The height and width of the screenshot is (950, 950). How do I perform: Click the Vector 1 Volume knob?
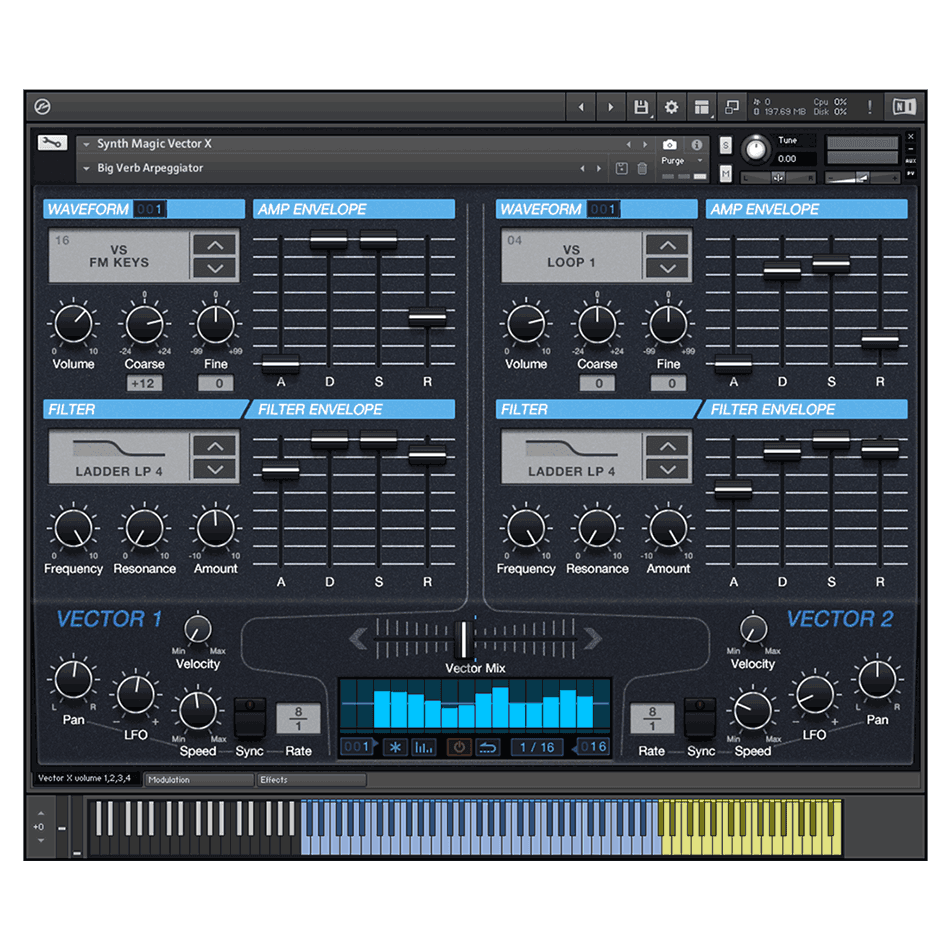click(73, 324)
